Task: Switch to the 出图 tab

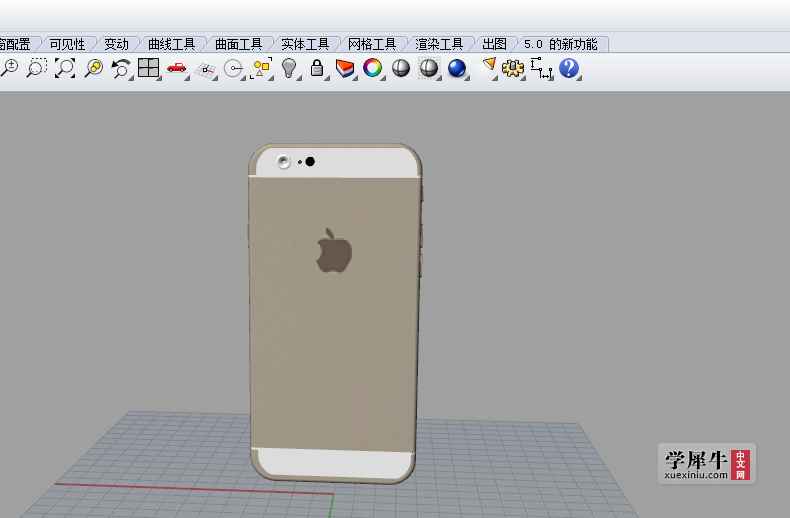Action: click(x=494, y=44)
